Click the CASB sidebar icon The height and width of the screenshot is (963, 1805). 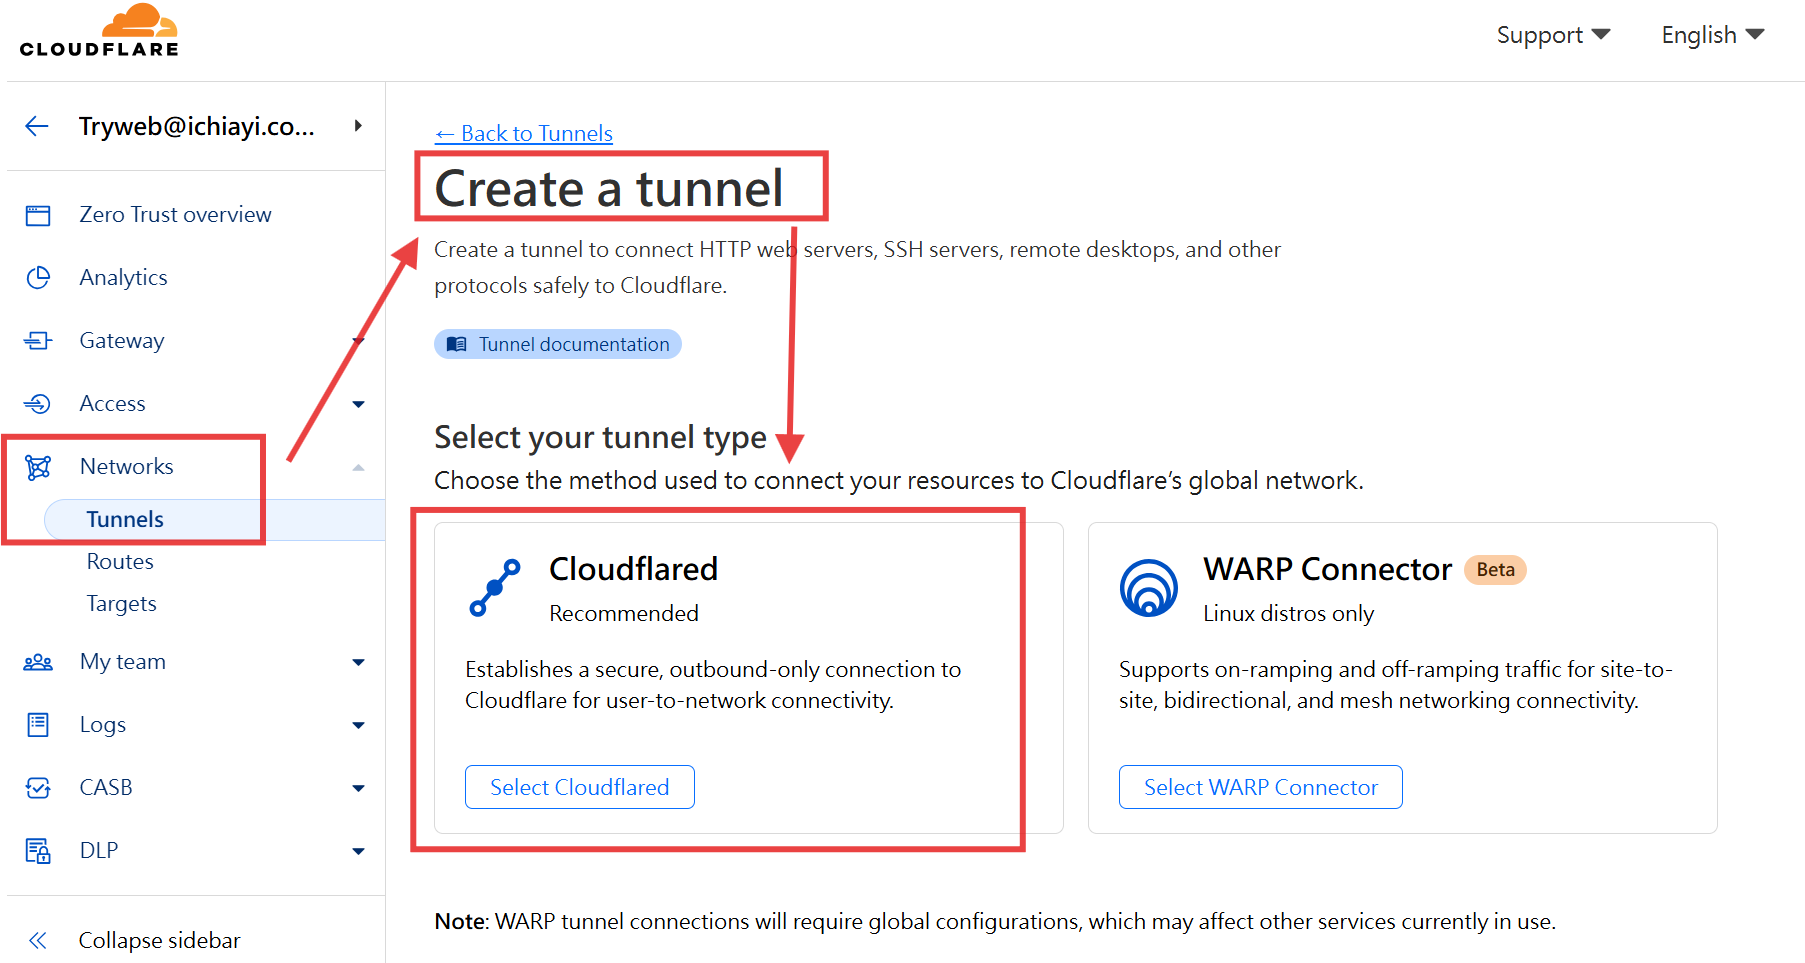pyautogui.click(x=38, y=788)
